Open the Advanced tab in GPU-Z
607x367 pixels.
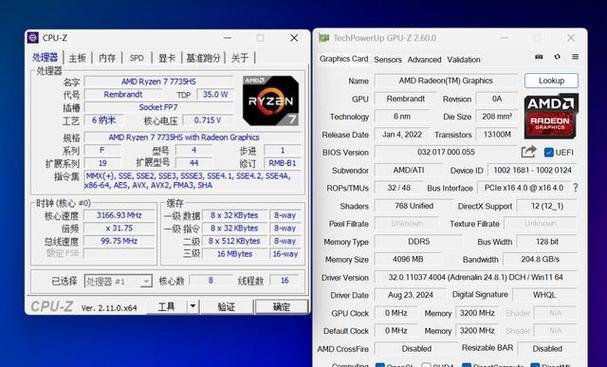[x=424, y=60]
